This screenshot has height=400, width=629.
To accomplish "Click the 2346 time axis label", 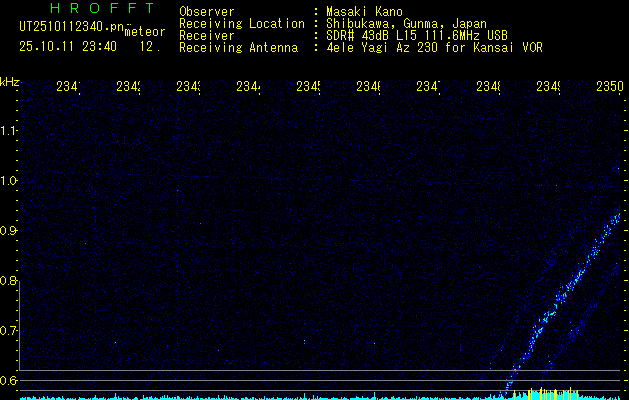I will pos(369,86).
